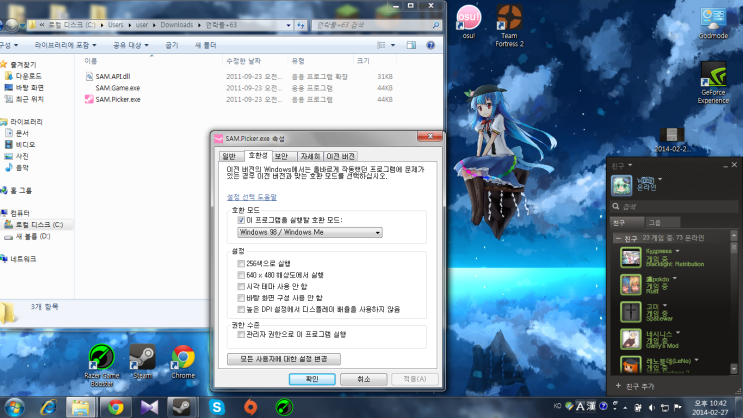Click the volume icon in system tray
This screenshot has height=418, width=743.
652,408
